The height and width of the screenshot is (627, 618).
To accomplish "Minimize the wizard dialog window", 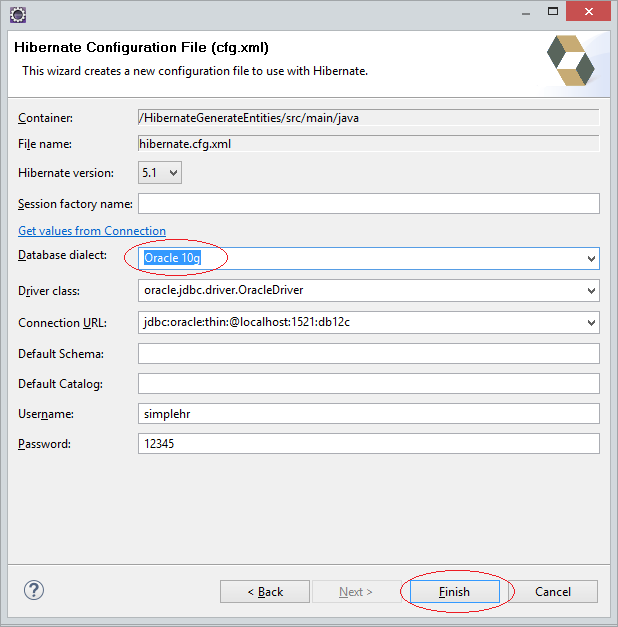I will [526, 12].
